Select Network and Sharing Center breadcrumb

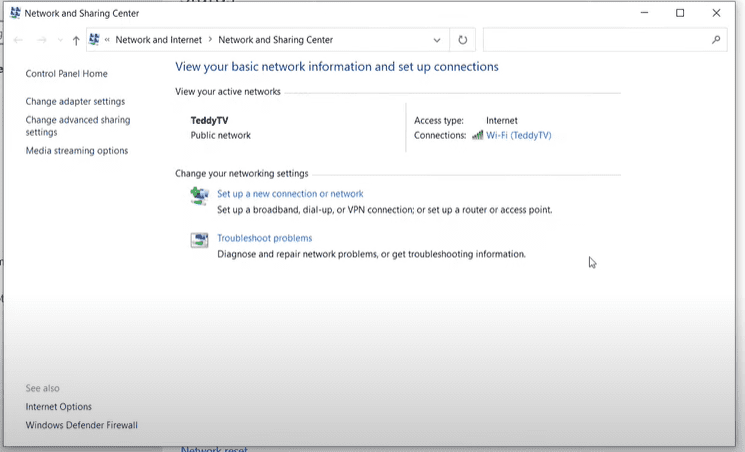click(275, 40)
